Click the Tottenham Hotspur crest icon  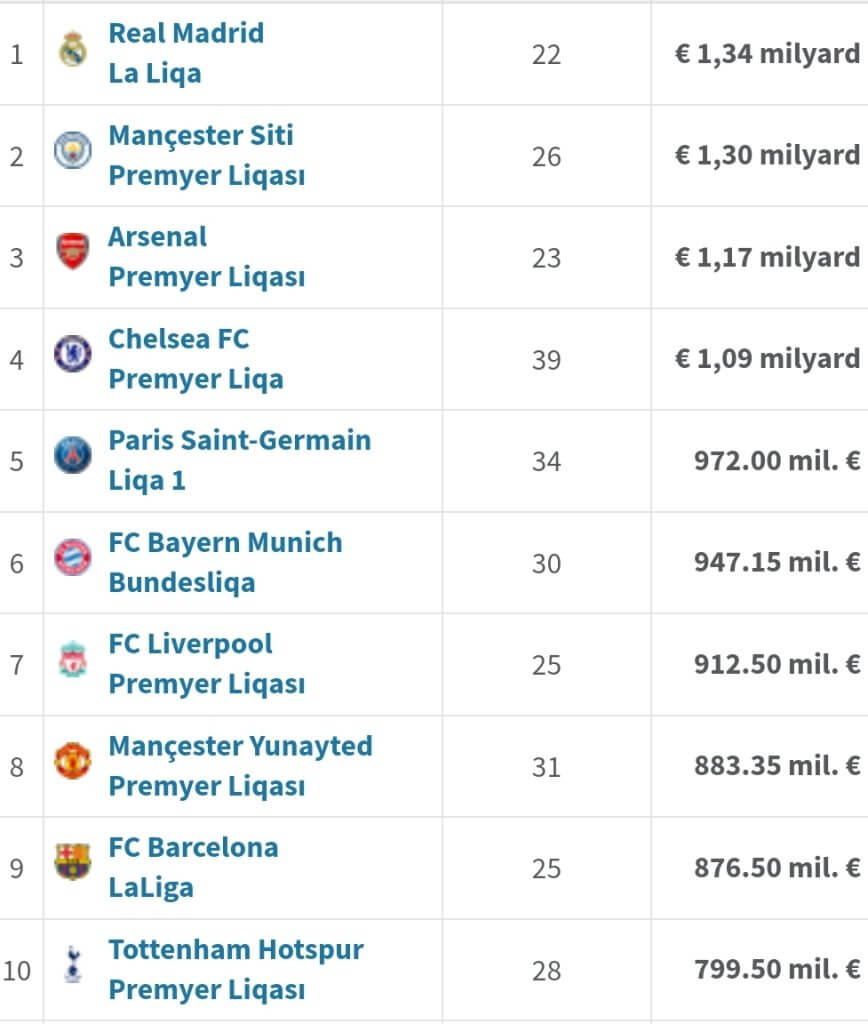point(73,964)
